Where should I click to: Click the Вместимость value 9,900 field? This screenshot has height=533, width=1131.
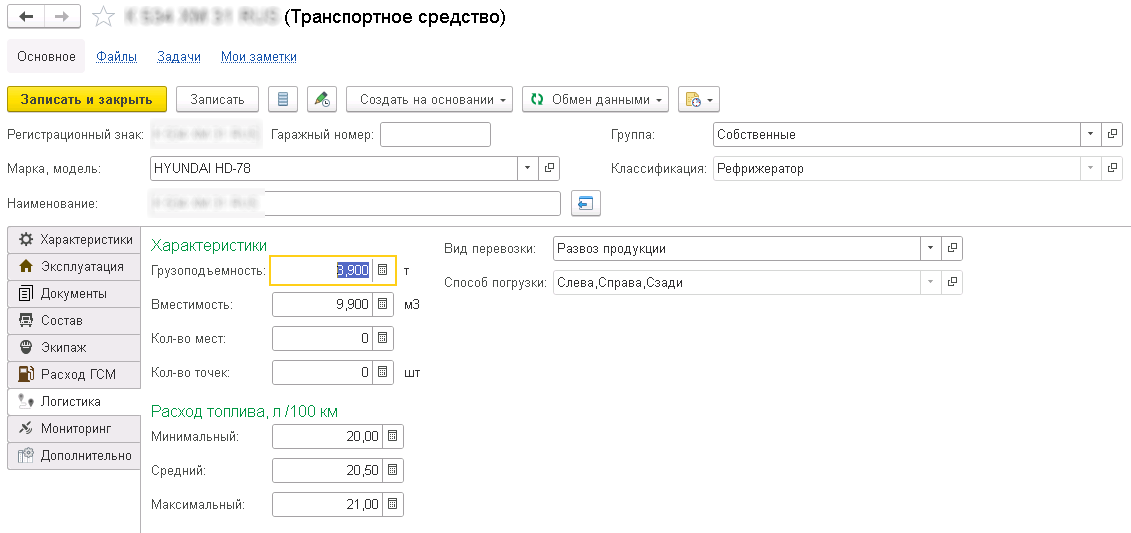(x=322, y=304)
